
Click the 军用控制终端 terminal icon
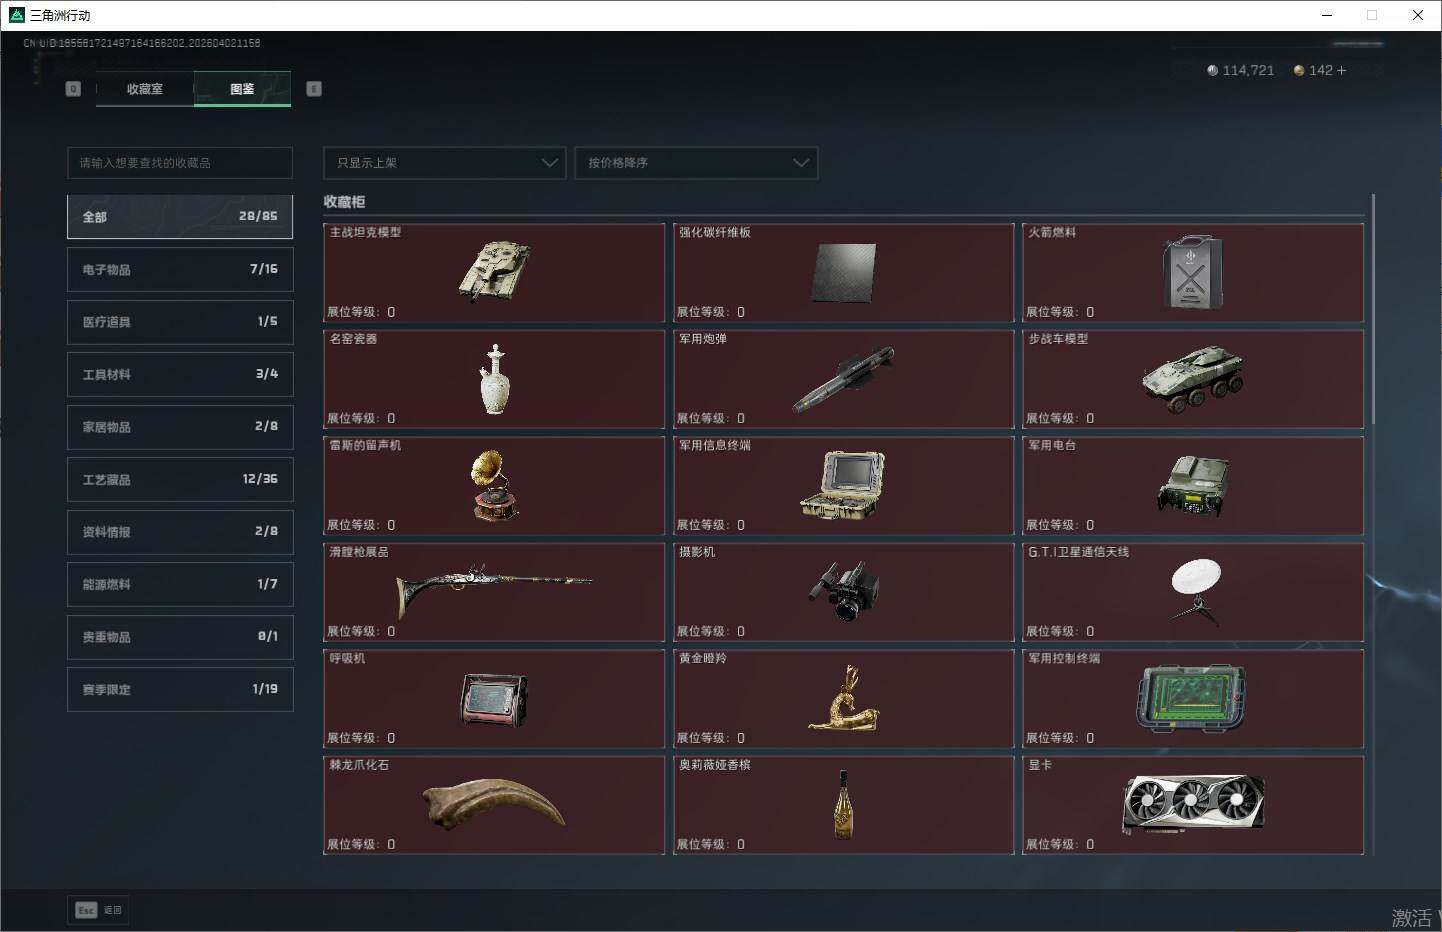click(x=1191, y=698)
